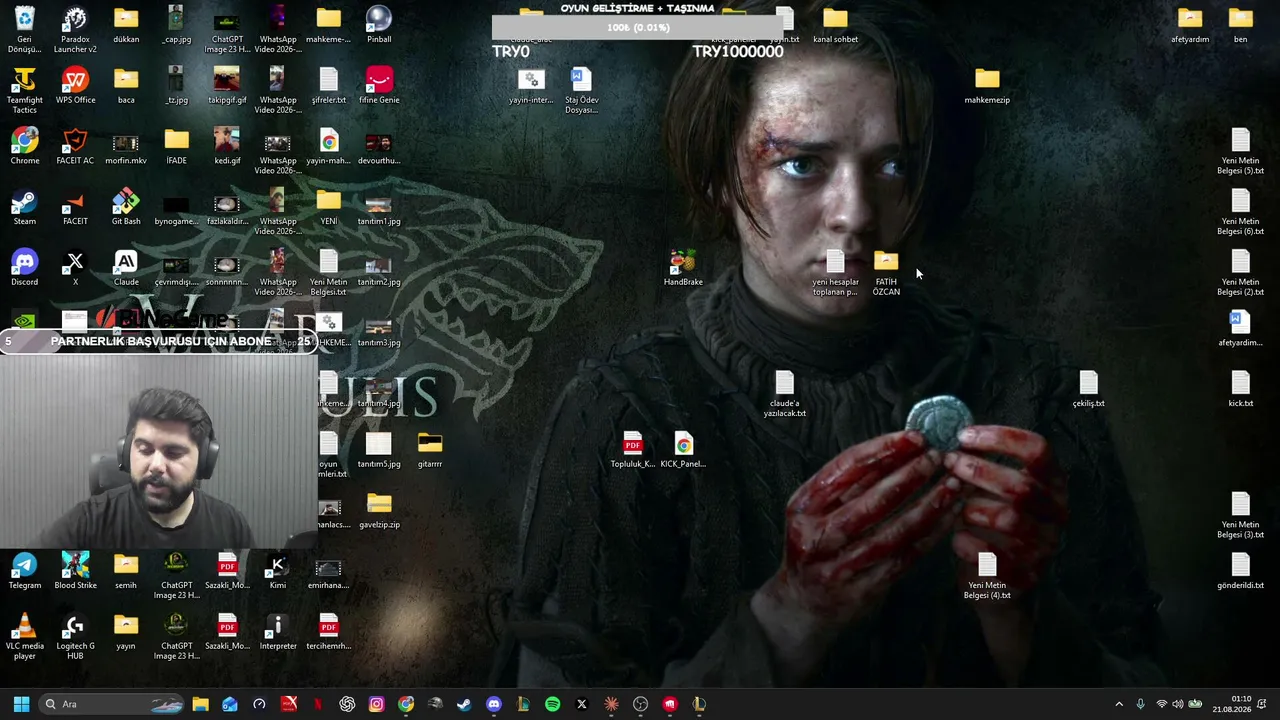
Task: Select the Topluluk_K PDF file
Action: click(x=632, y=450)
